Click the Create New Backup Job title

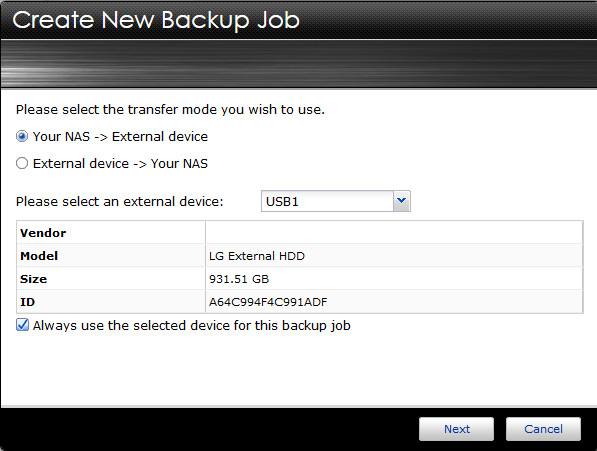tap(156, 20)
